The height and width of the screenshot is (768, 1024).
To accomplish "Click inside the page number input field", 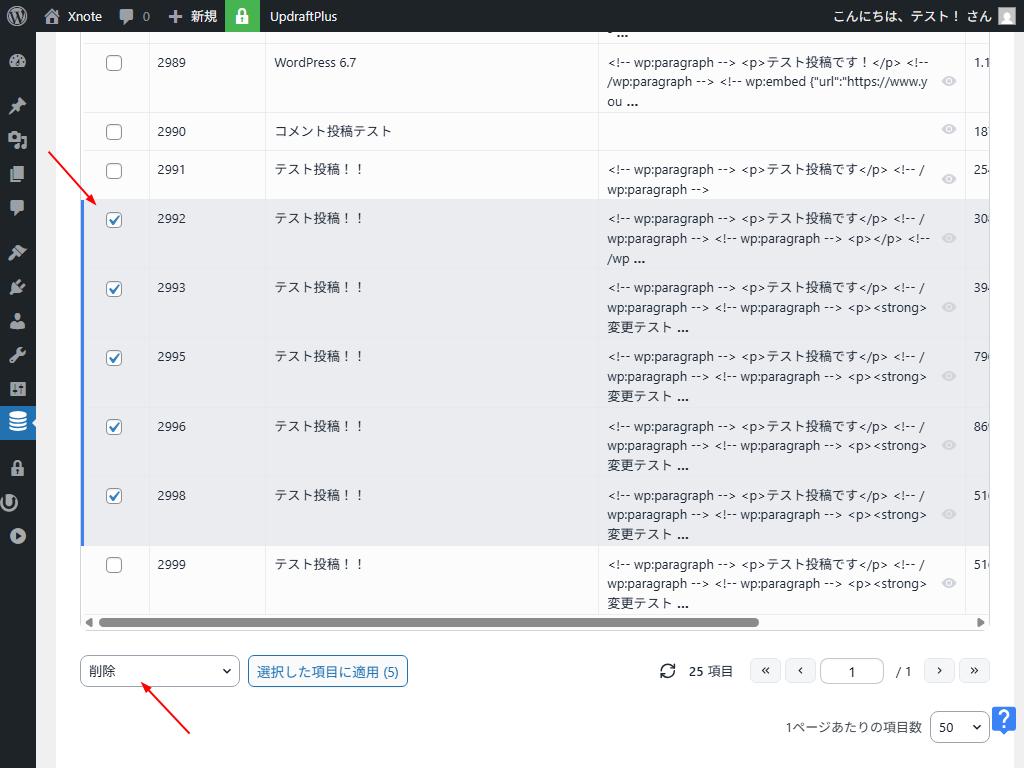I will (851, 671).
